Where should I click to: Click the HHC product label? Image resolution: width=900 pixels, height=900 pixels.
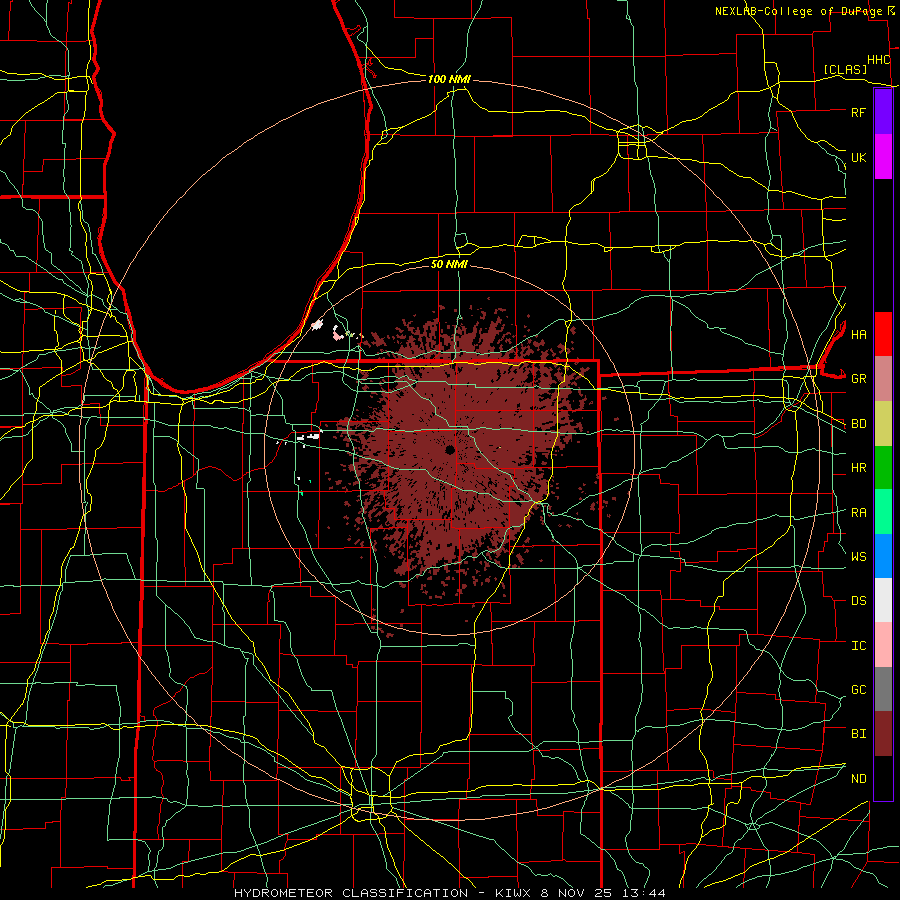coord(879,60)
